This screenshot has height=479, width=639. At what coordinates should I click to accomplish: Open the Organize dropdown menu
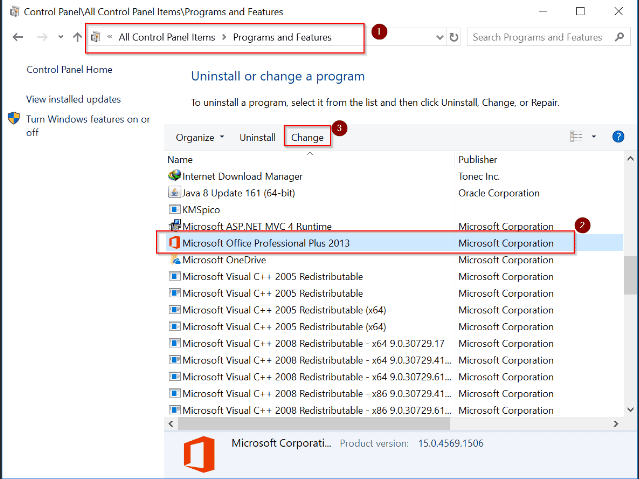tap(200, 138)
